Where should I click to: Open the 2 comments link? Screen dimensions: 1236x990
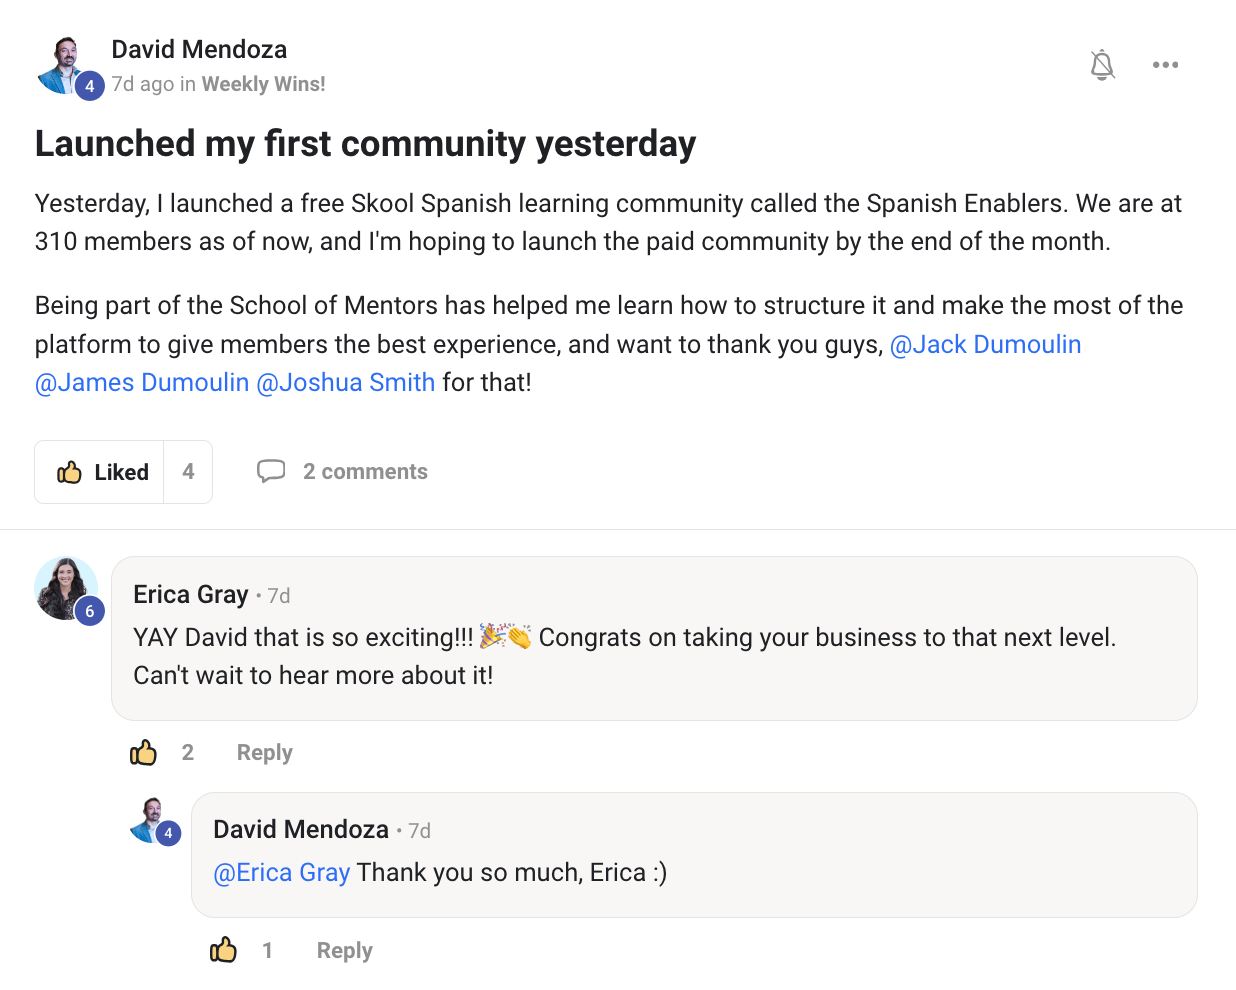tap(365, 472)
